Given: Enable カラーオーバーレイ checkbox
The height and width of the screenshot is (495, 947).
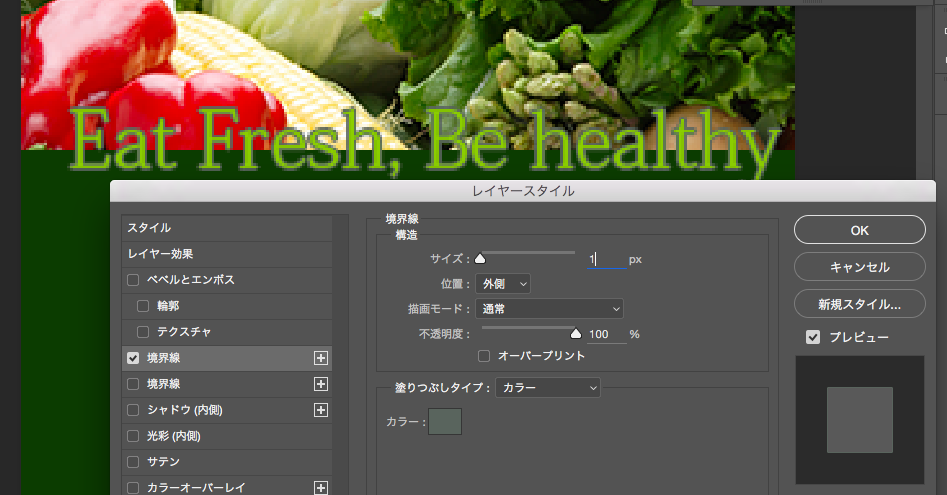Looking at the screenshot, I should click(133, 488).
